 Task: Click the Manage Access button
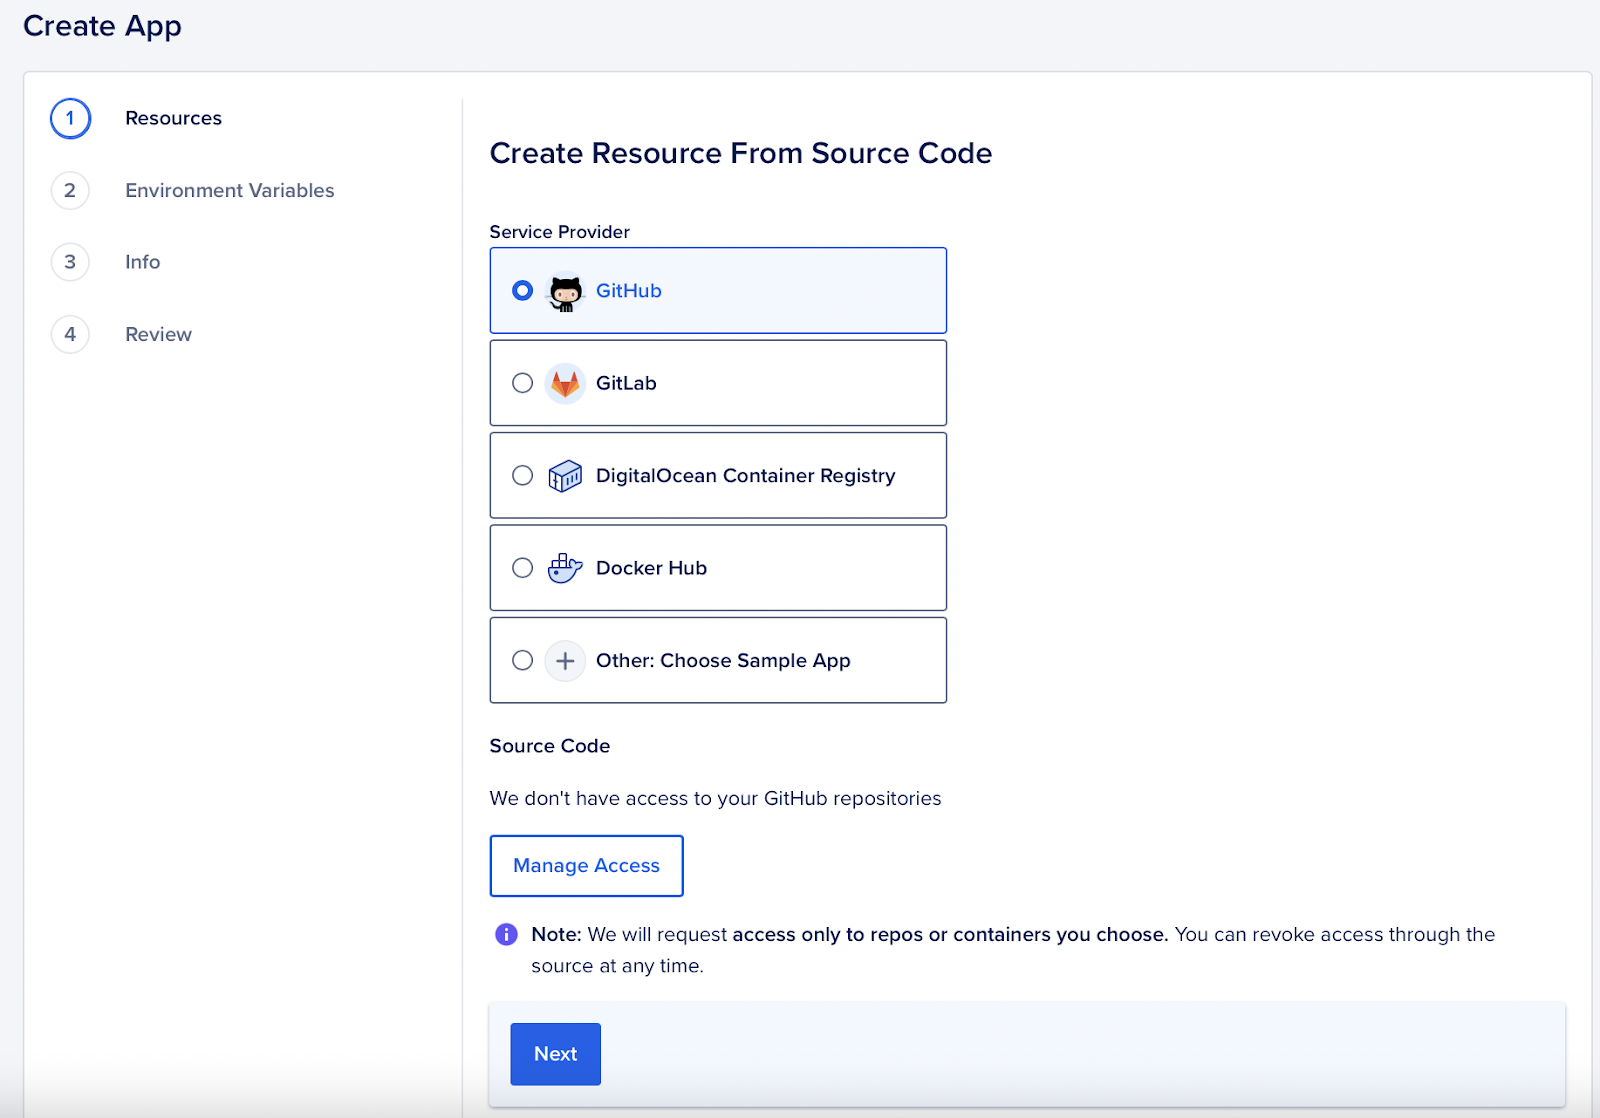click(586, 866)
